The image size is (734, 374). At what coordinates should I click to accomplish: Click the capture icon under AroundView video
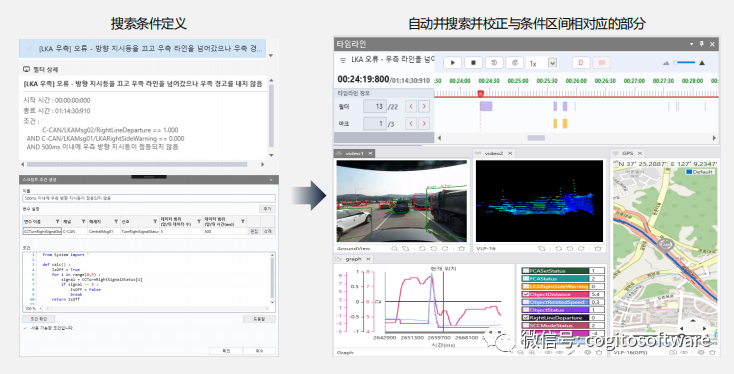coord(406,249)
